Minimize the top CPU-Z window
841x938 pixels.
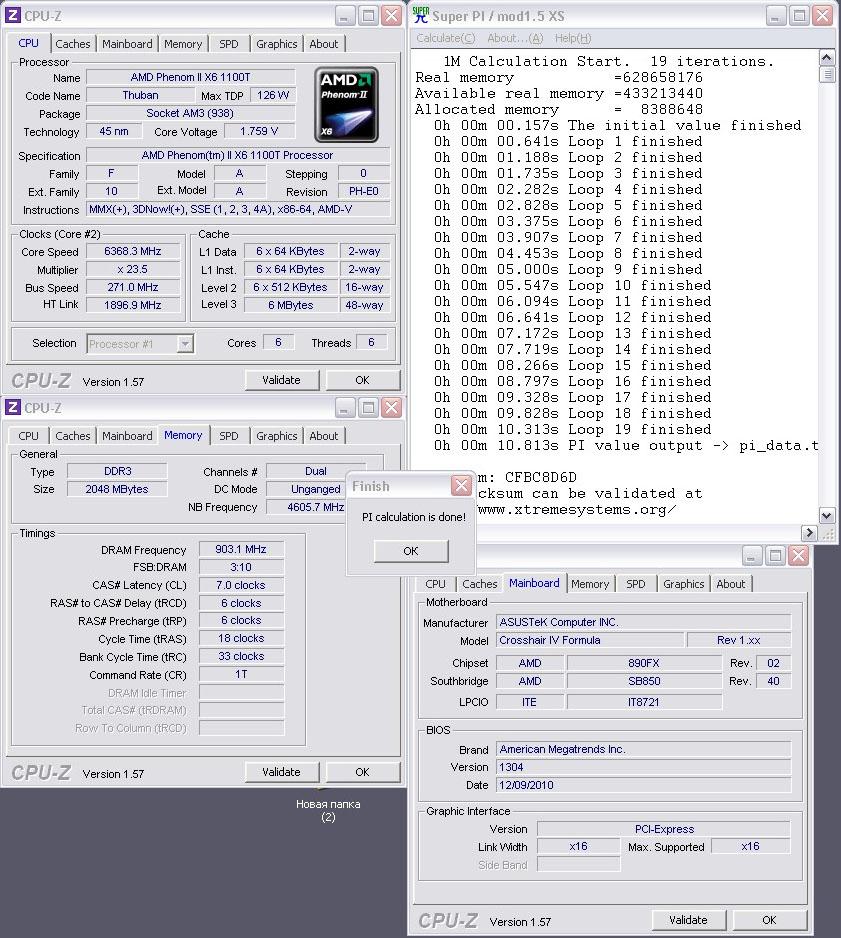[344, 16]
